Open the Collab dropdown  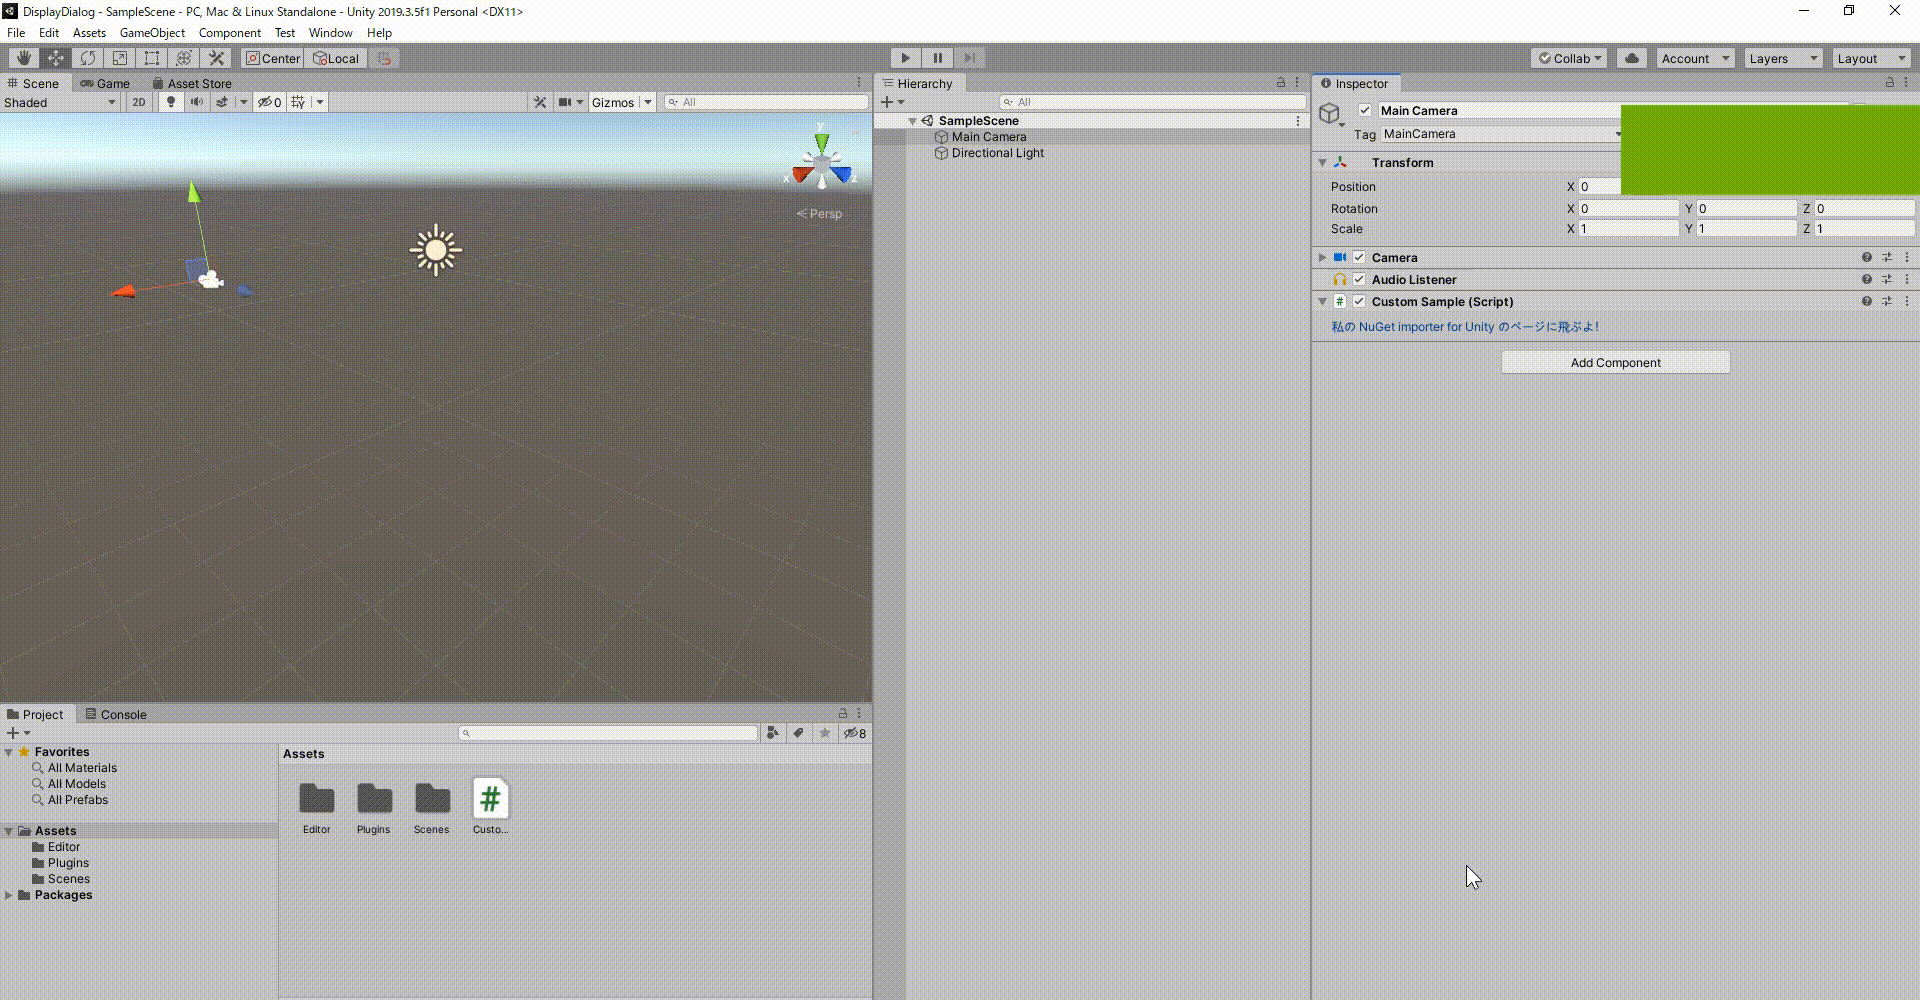[x=1569, y=58]
